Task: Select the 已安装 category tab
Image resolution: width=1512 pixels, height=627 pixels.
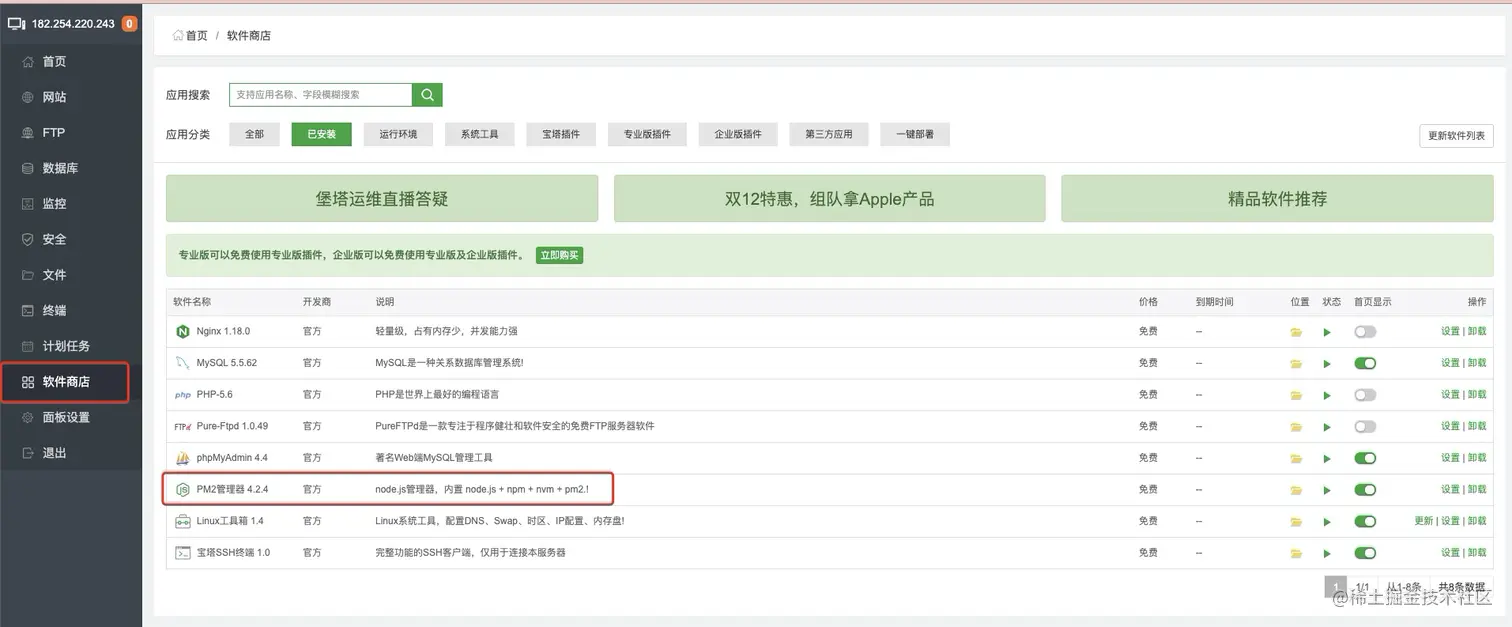Action: click(x=322, y=134)
